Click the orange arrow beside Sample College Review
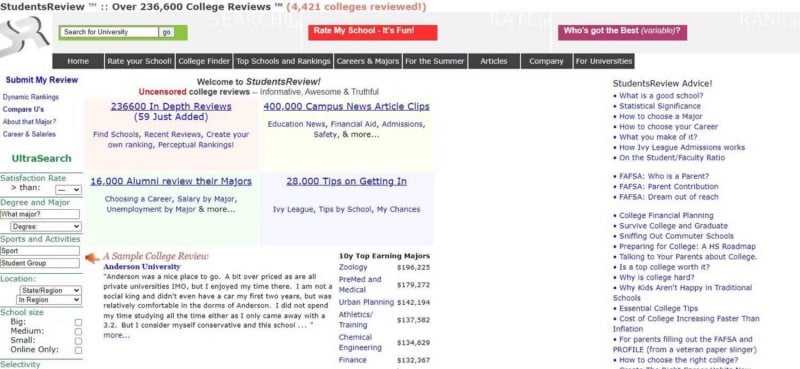The height and width of the screenshot is (369, 800). pyautogui.click(x=92, y=258)
